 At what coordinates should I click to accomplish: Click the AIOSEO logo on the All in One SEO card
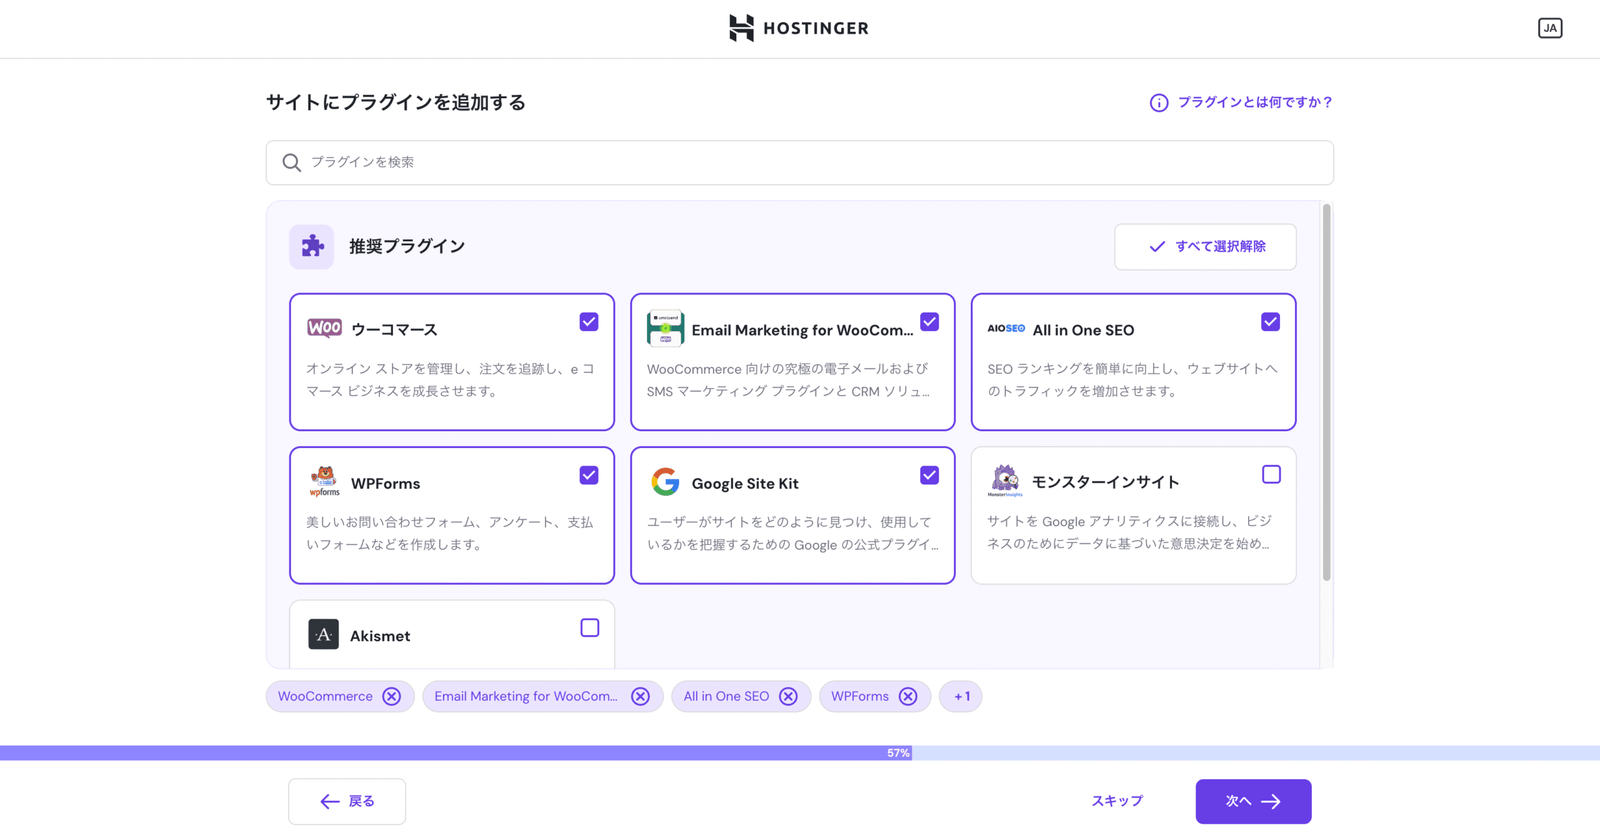[x=1006, y=328]
